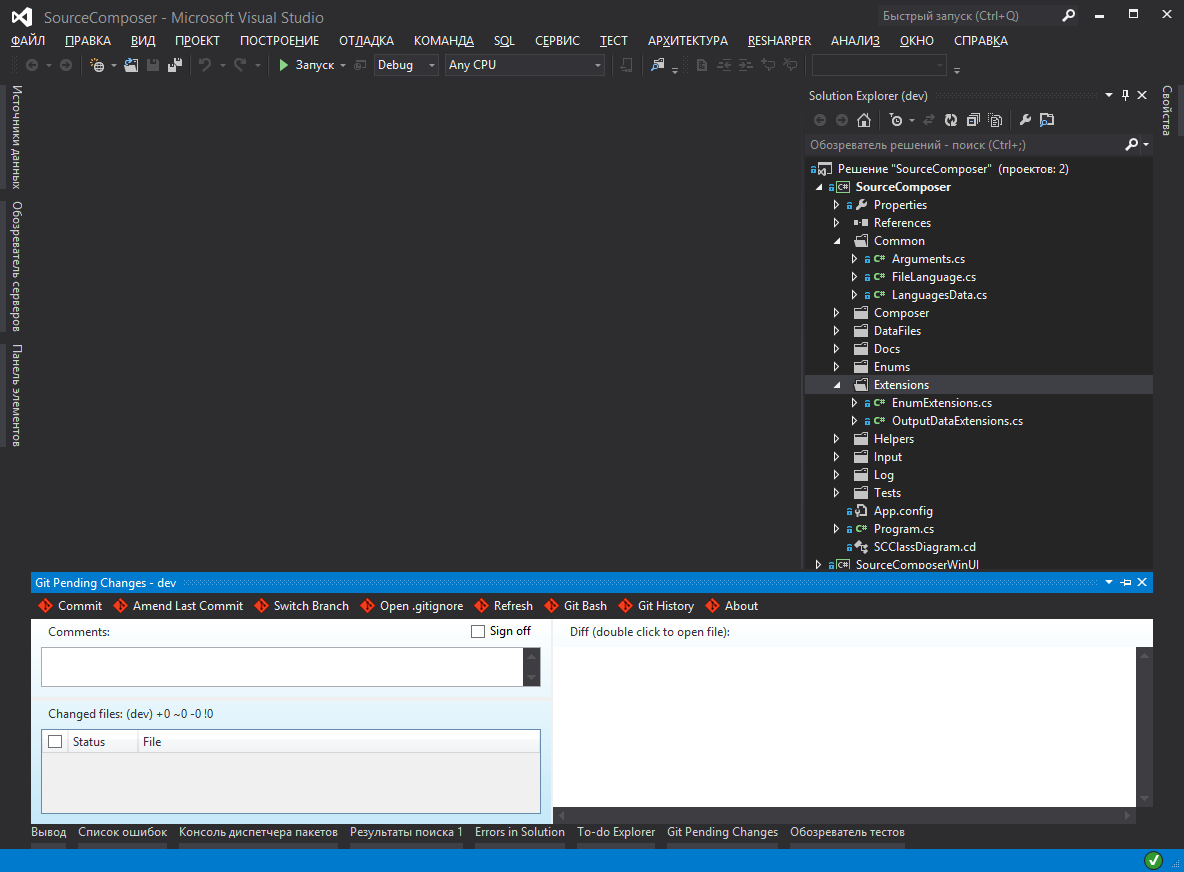Click the Home icon in Solution Explorer
1184x872 pixels.
(x=864, y=120)
